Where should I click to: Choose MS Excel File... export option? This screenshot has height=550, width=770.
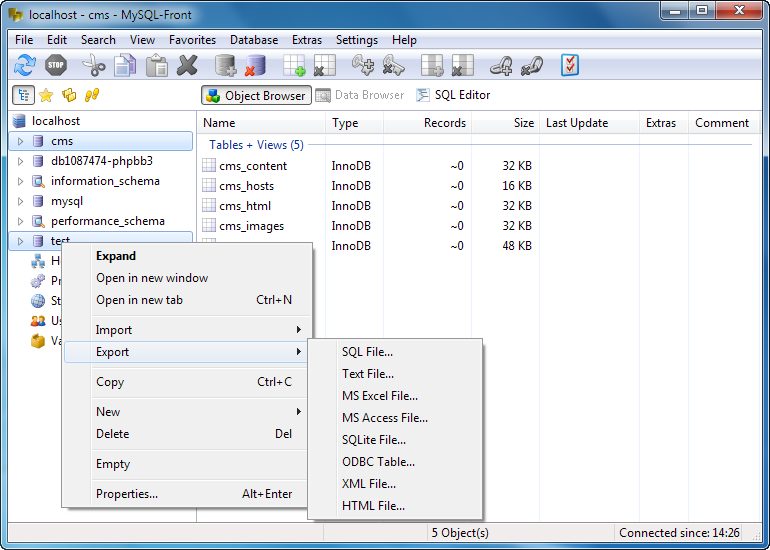click(380, 396)
